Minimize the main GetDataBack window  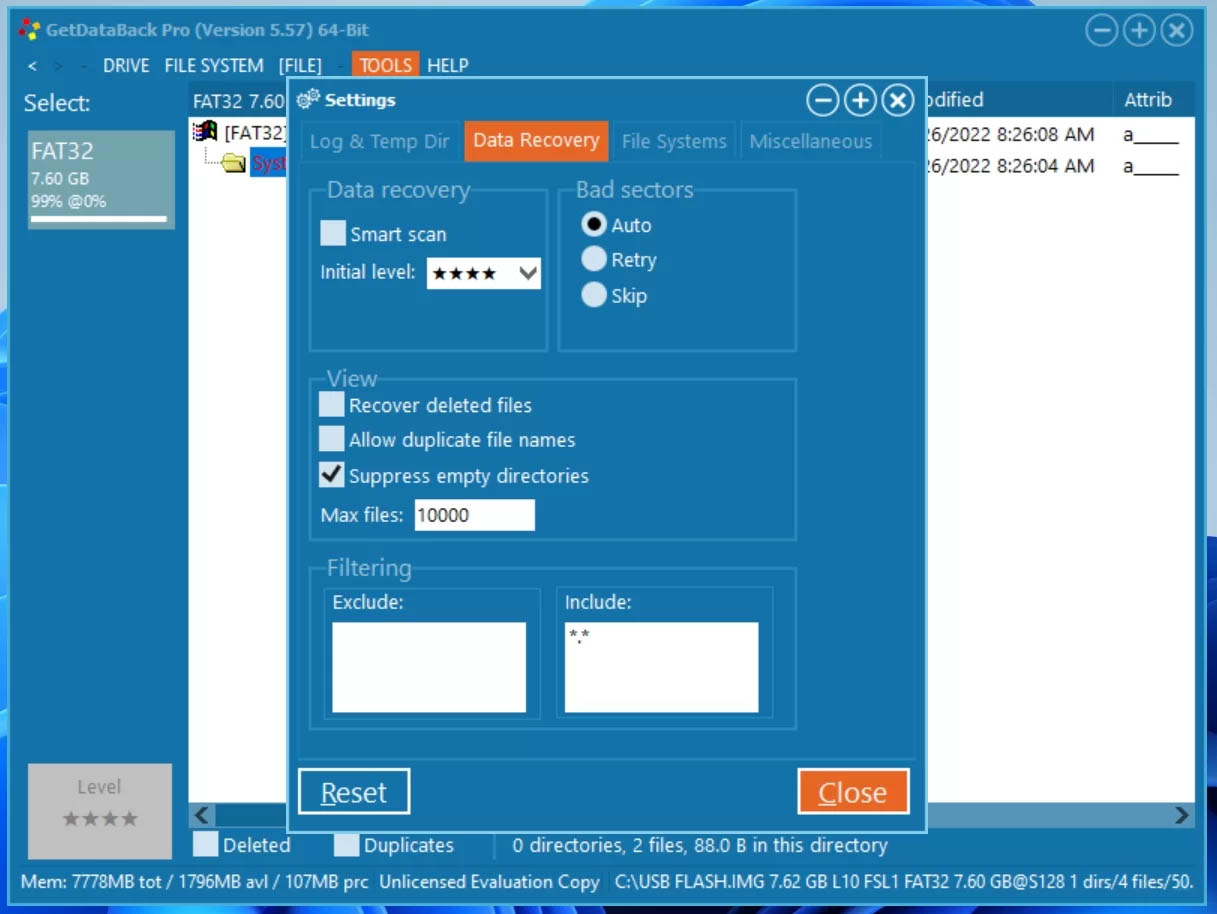(1101, 31)
